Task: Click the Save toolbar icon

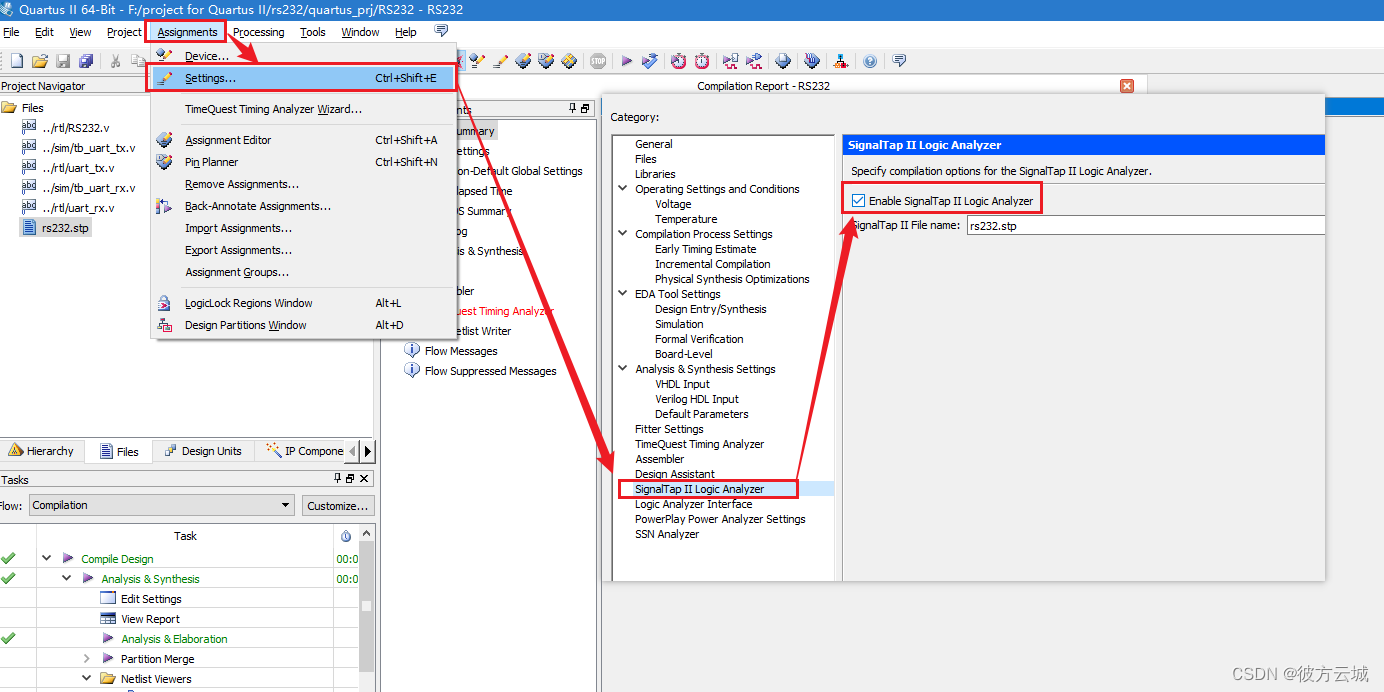Action: (63, 61)
